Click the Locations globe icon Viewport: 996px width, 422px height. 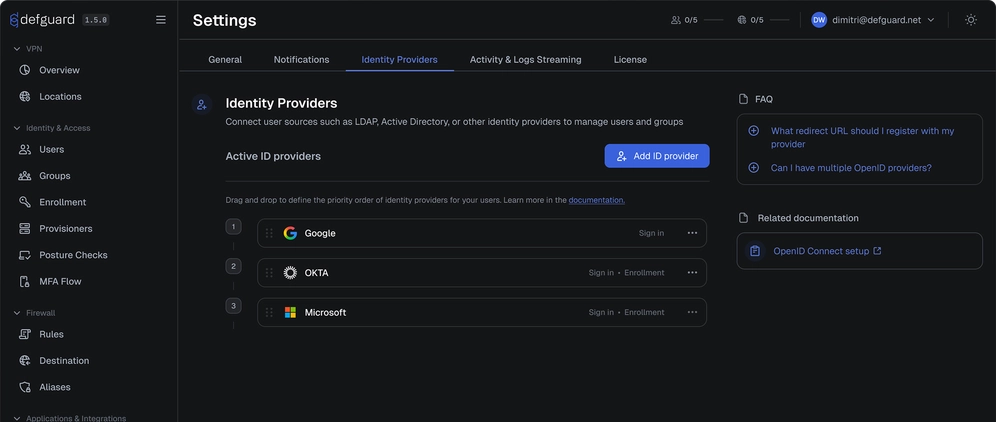point(25,97)
